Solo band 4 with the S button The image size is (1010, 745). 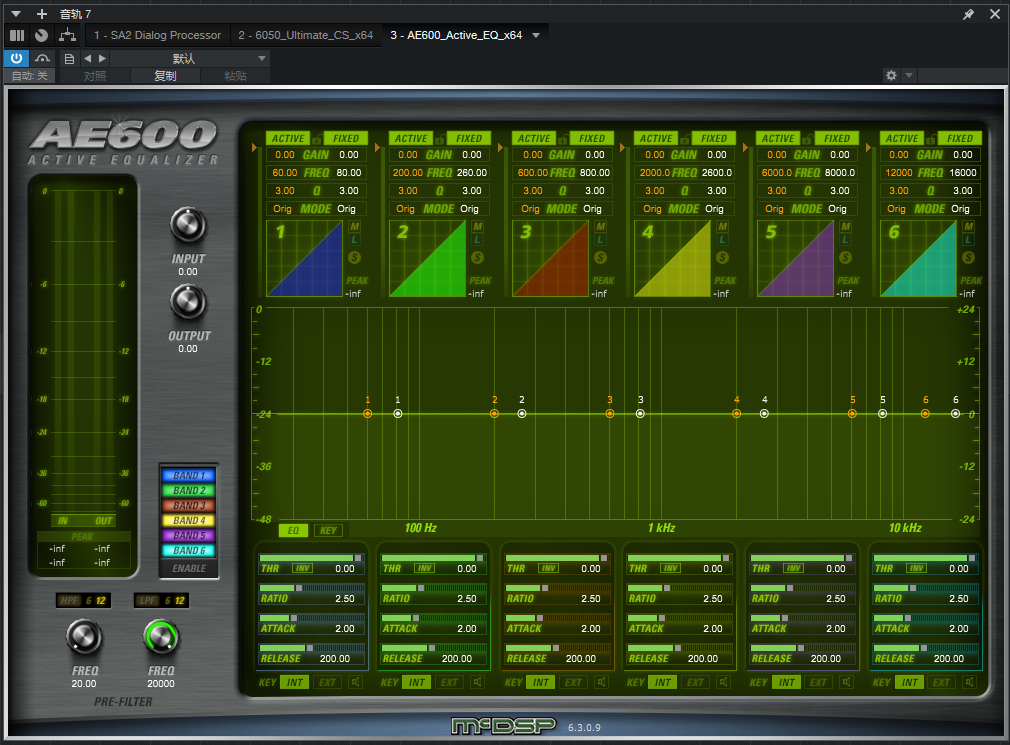[x=723, y=258]
